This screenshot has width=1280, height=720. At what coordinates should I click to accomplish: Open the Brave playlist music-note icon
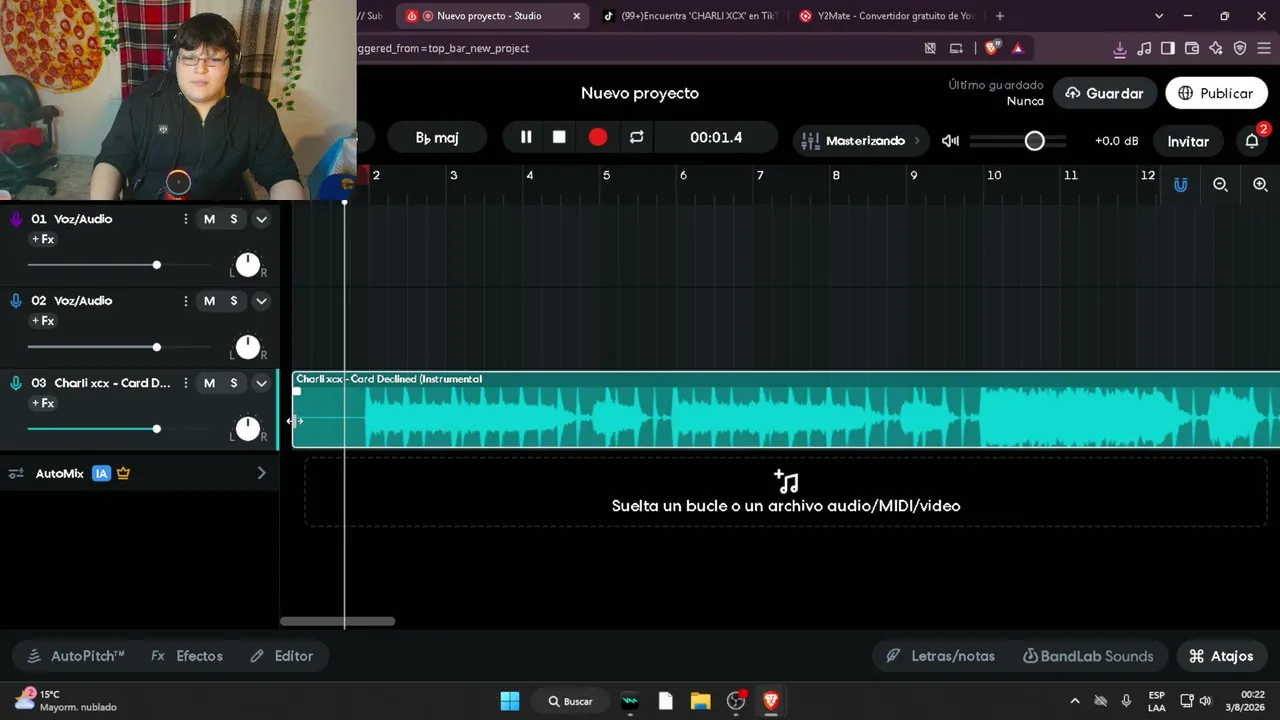pos(1144,48)
